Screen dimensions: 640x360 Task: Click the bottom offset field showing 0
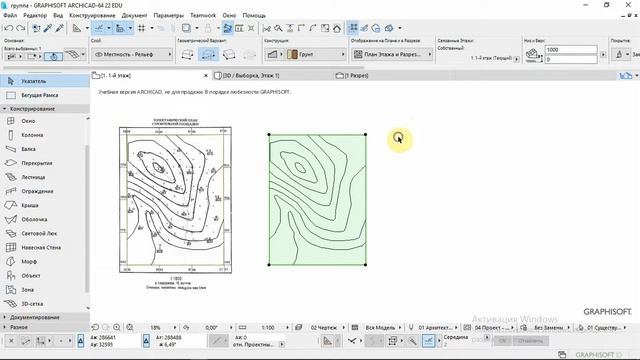(x=571, y=59)
